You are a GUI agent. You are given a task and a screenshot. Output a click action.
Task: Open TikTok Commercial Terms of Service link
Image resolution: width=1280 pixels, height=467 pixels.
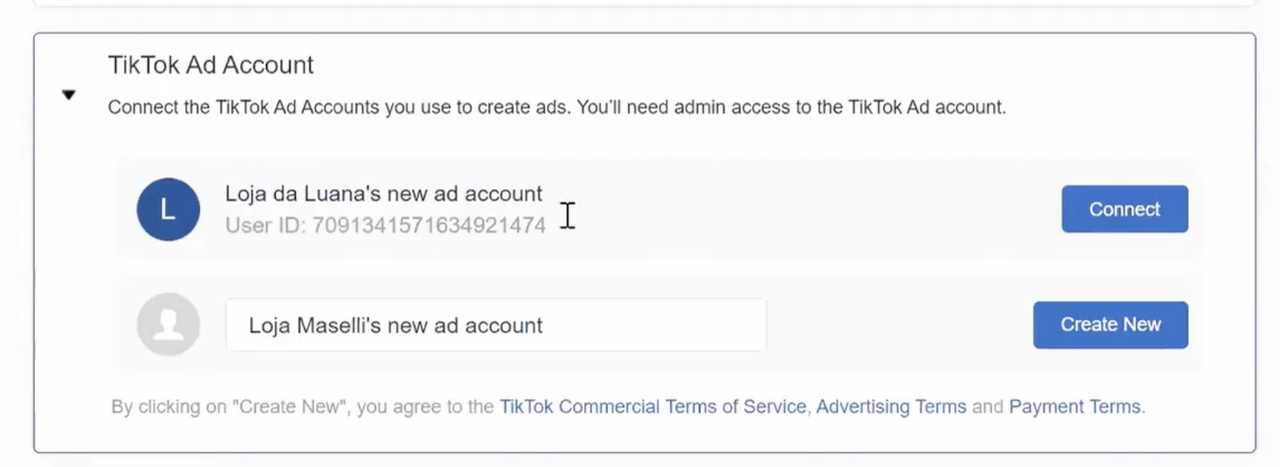[x=653, y=407]
